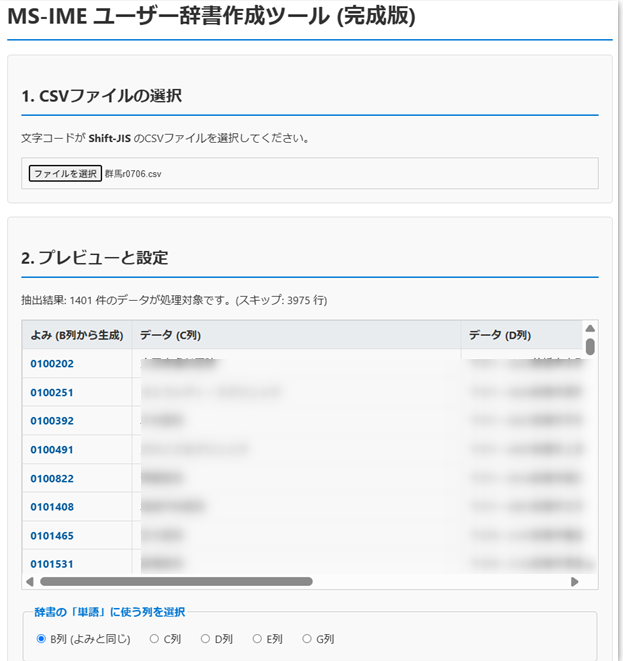Click the table's scroll-up arrow

click(x=590, y=328)
